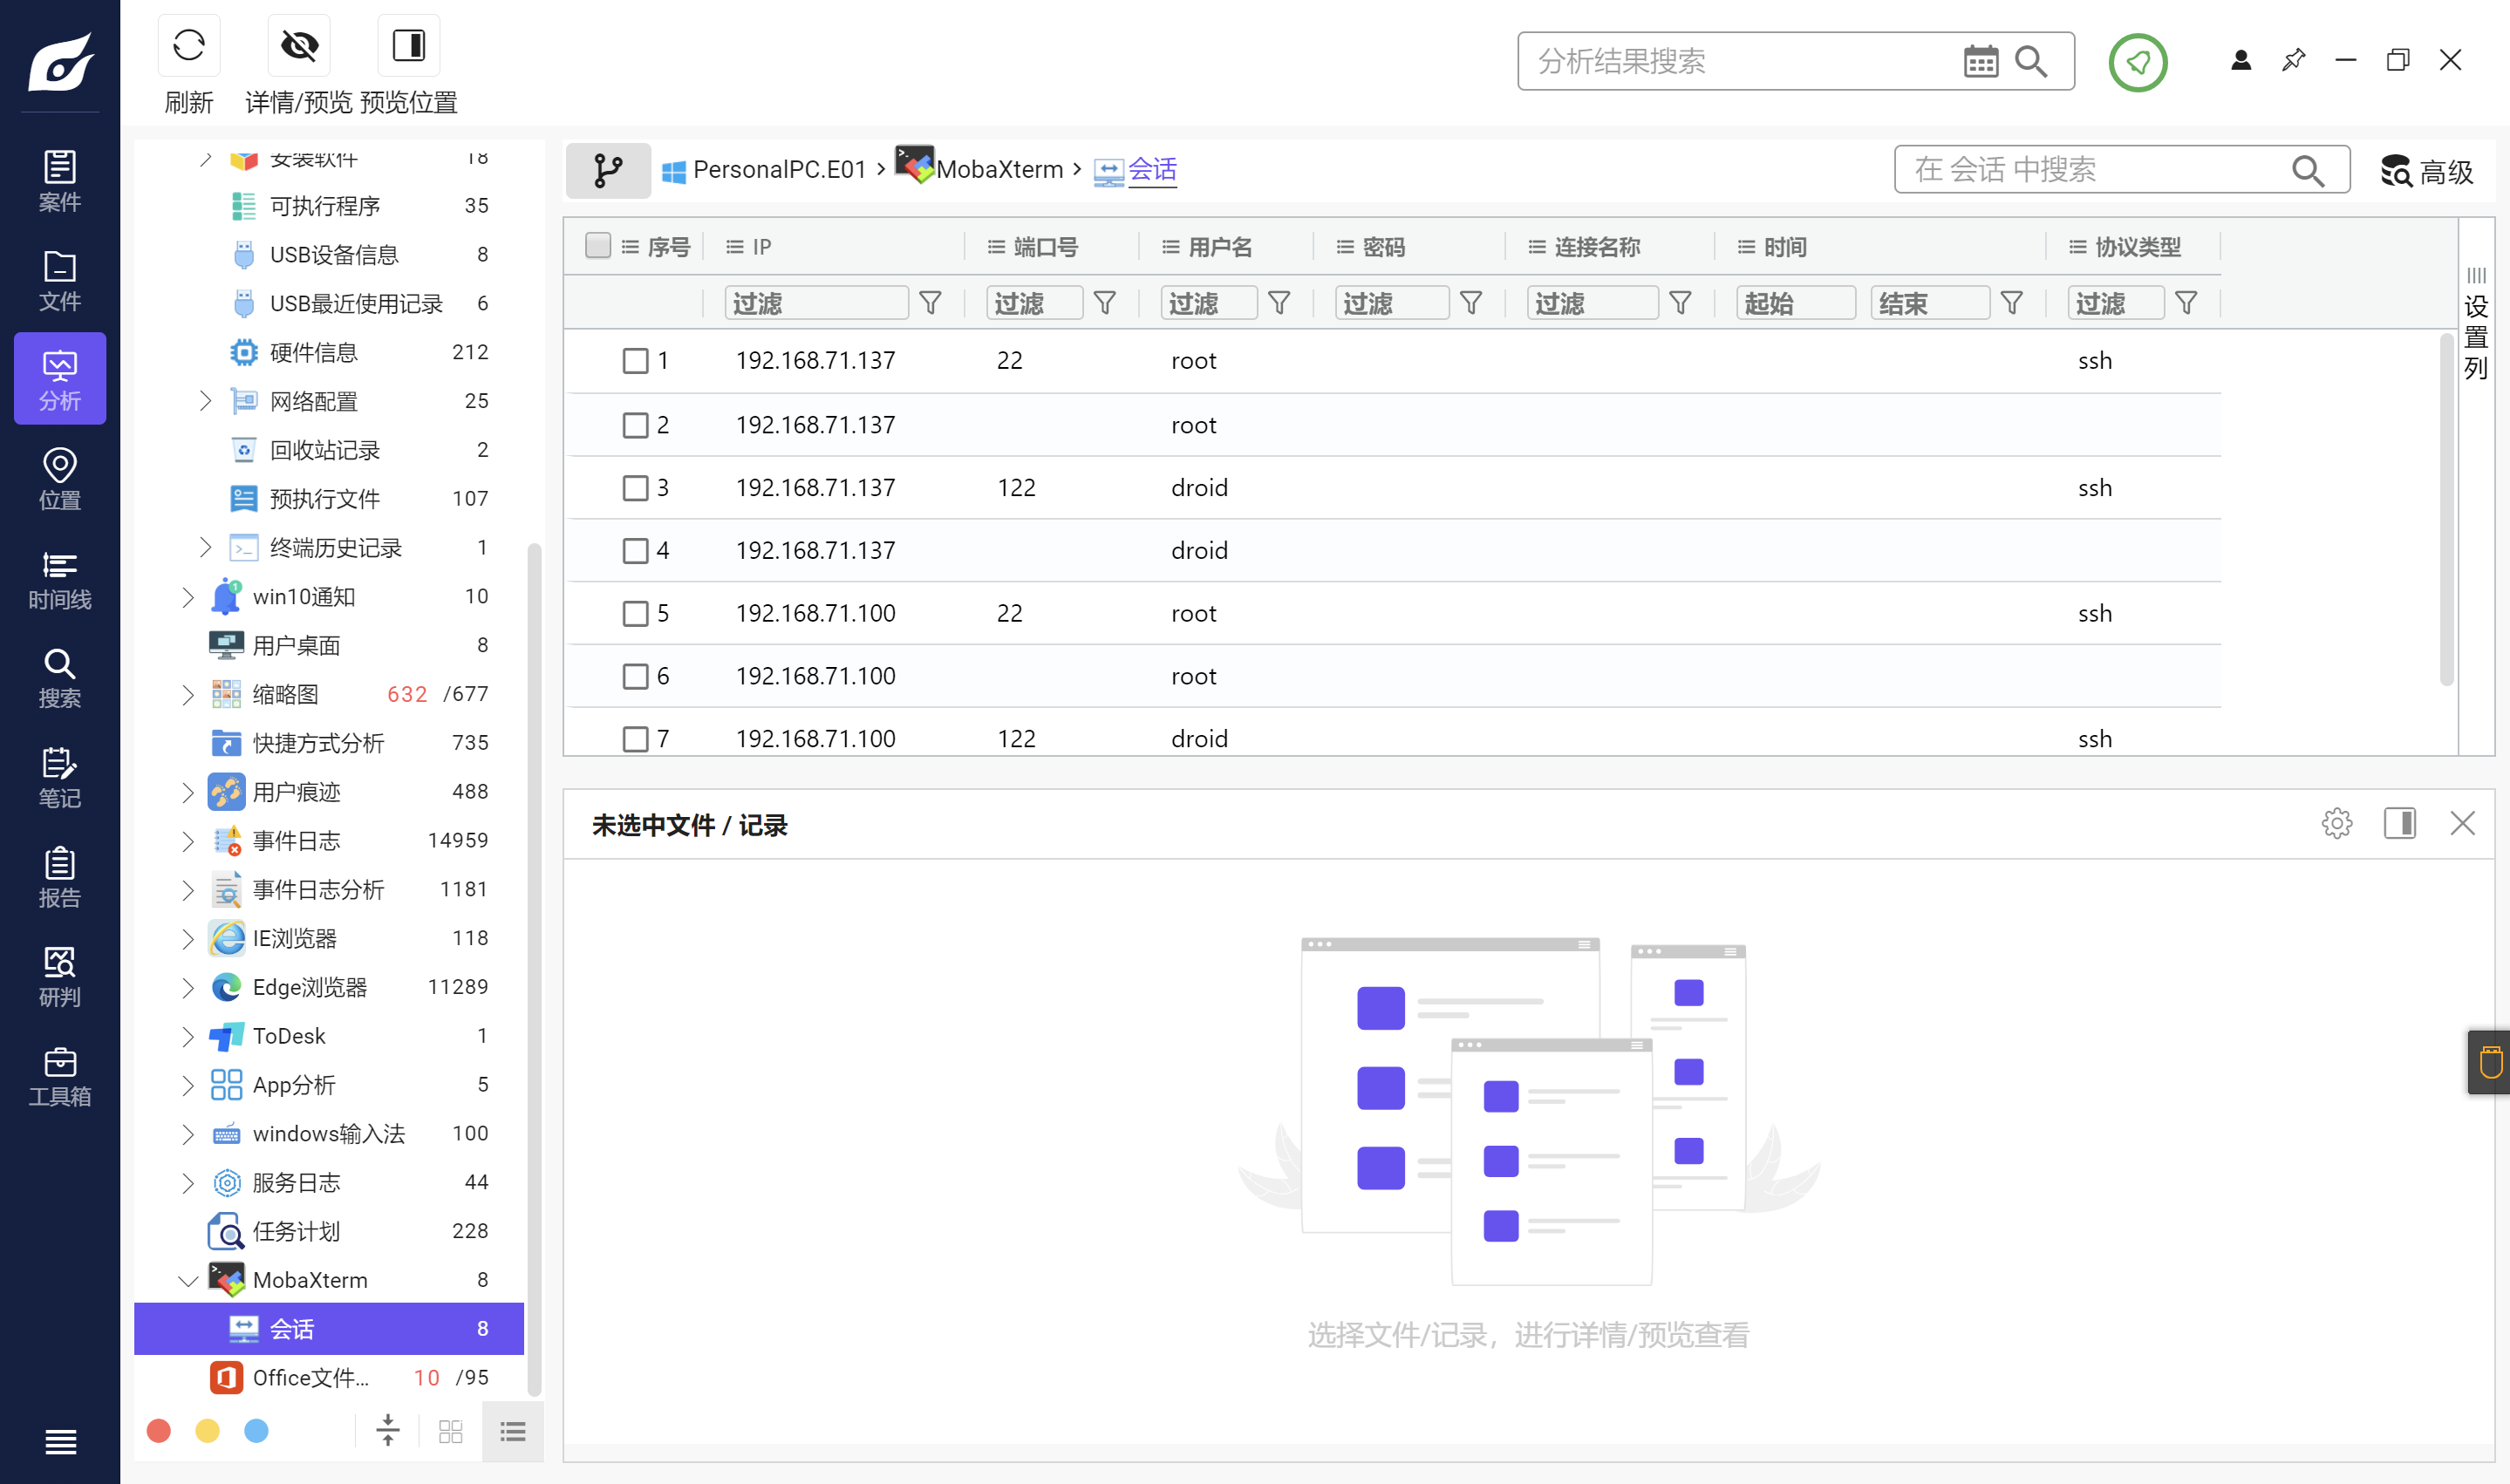This screenshot has height=1484, width=2510.
Task: Click the 报告 sidebar icon
Action: (x=60, y=877)
